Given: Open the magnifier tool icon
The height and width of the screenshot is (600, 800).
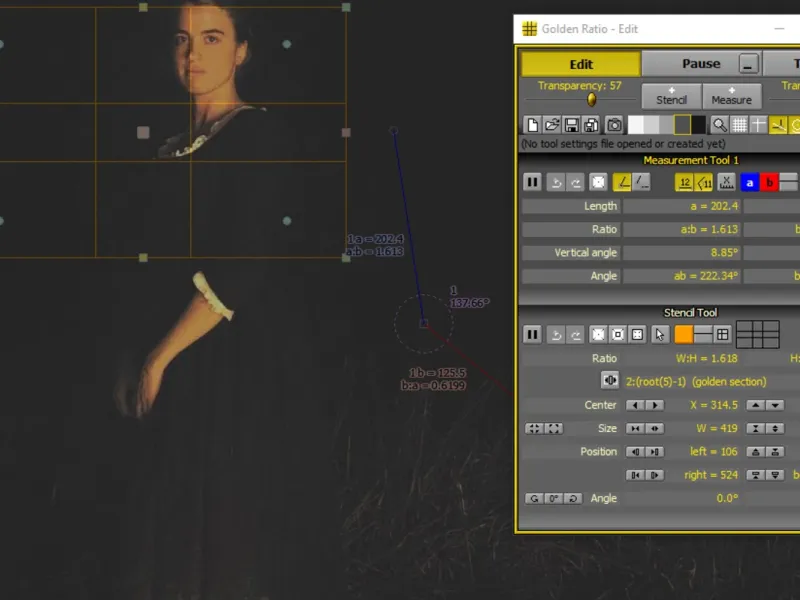Looking at the screenshot, I should (x=719, y=125).
